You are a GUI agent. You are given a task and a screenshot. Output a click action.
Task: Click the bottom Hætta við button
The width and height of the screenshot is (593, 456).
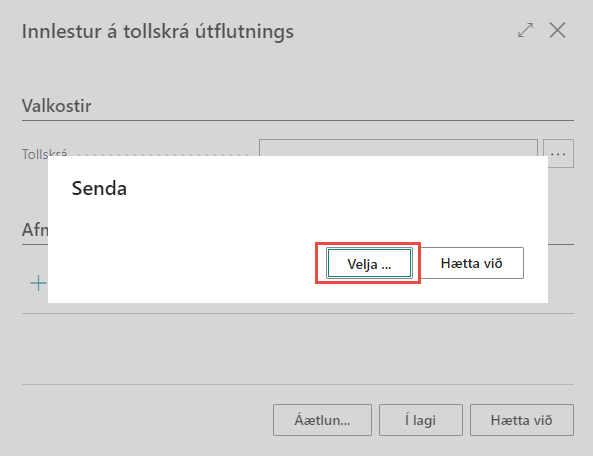pos(522,420)
